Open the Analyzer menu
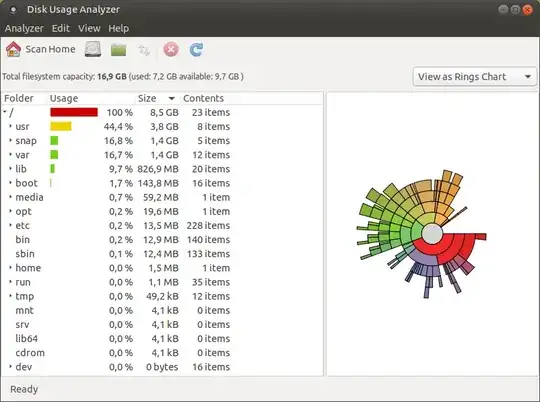Viewport: 540px width, 402px height. coord(24,28)
